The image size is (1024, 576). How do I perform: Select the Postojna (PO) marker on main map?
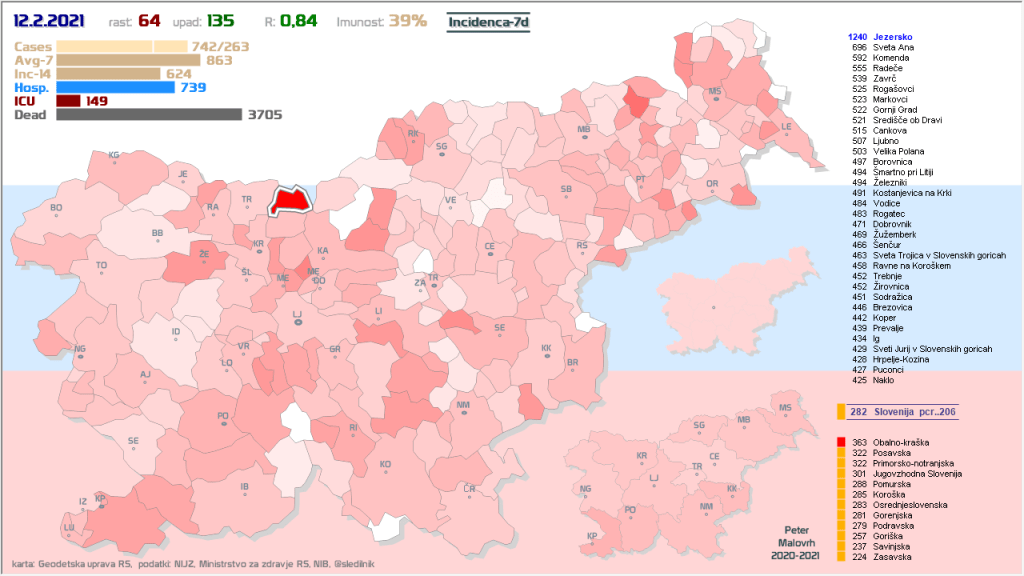(x=223, y=420)
